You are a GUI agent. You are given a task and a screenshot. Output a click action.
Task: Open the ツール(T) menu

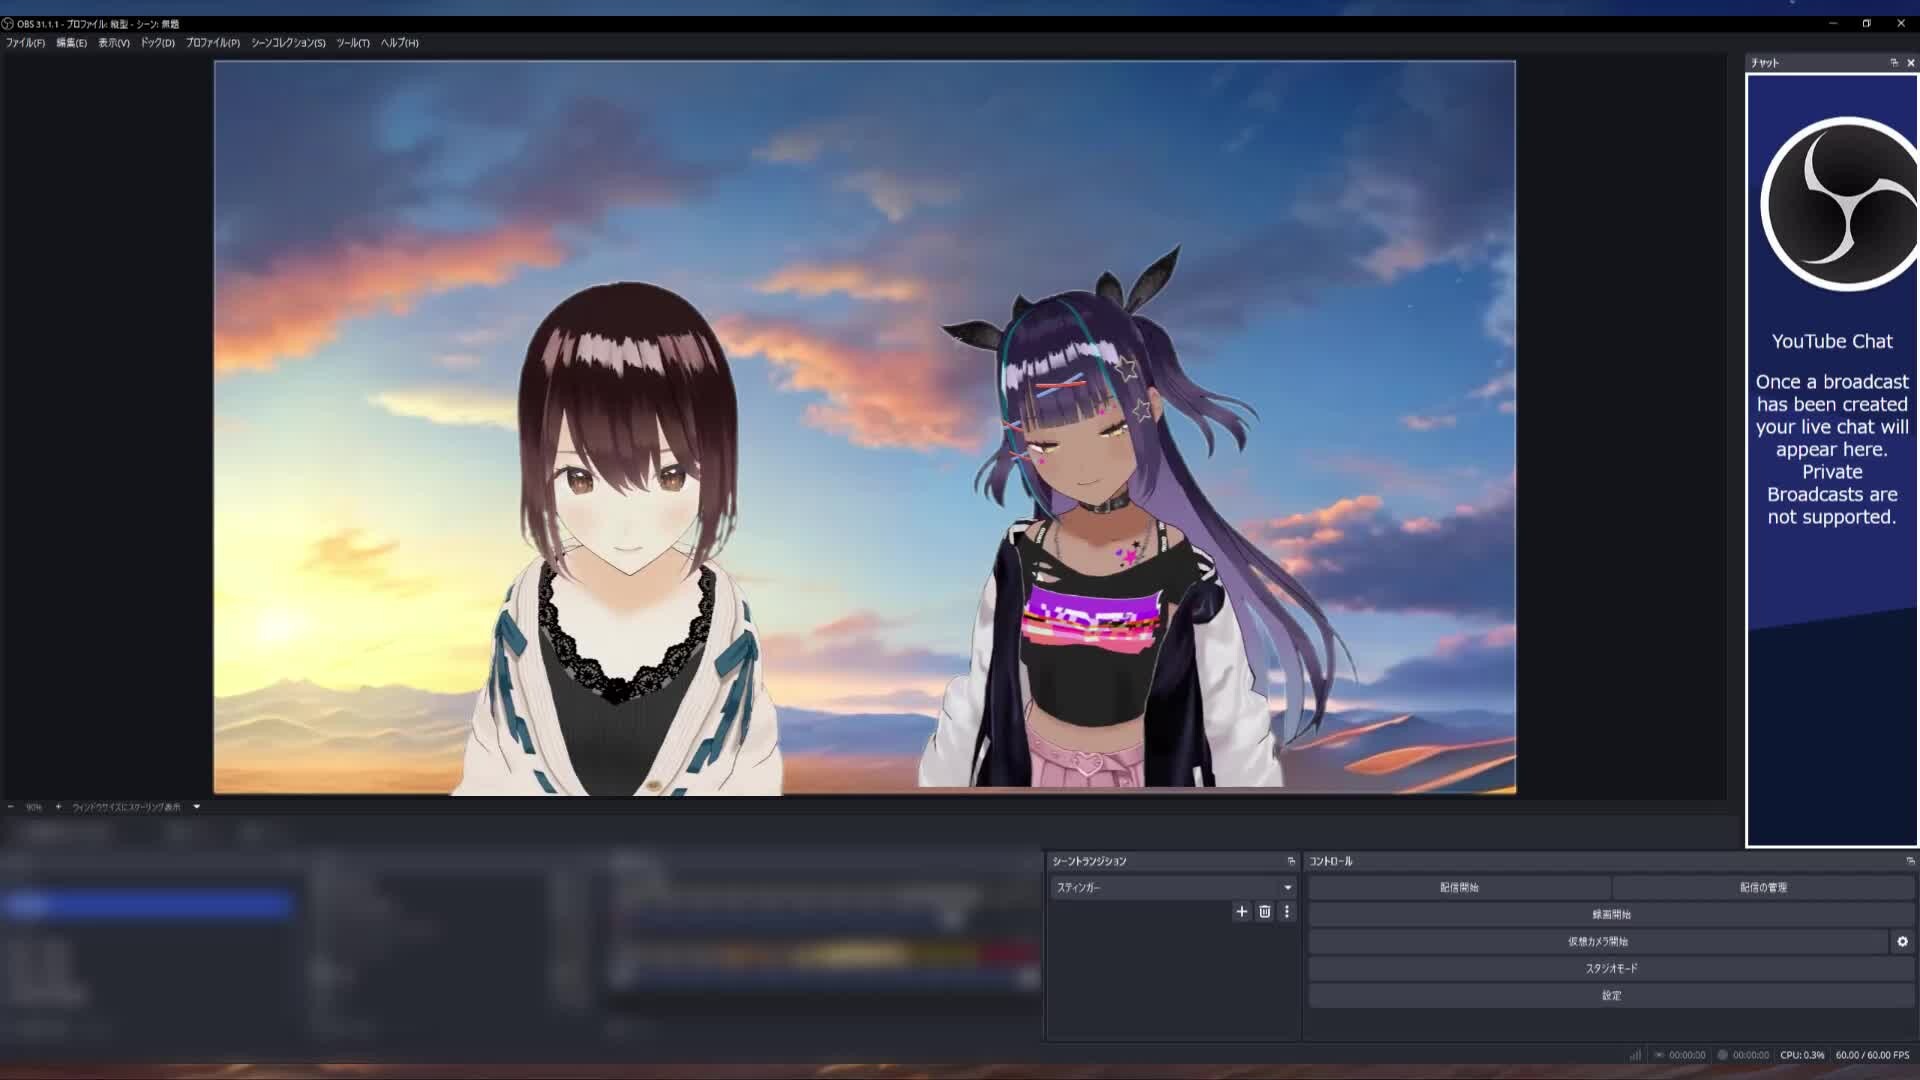click(x=352, y=43)
